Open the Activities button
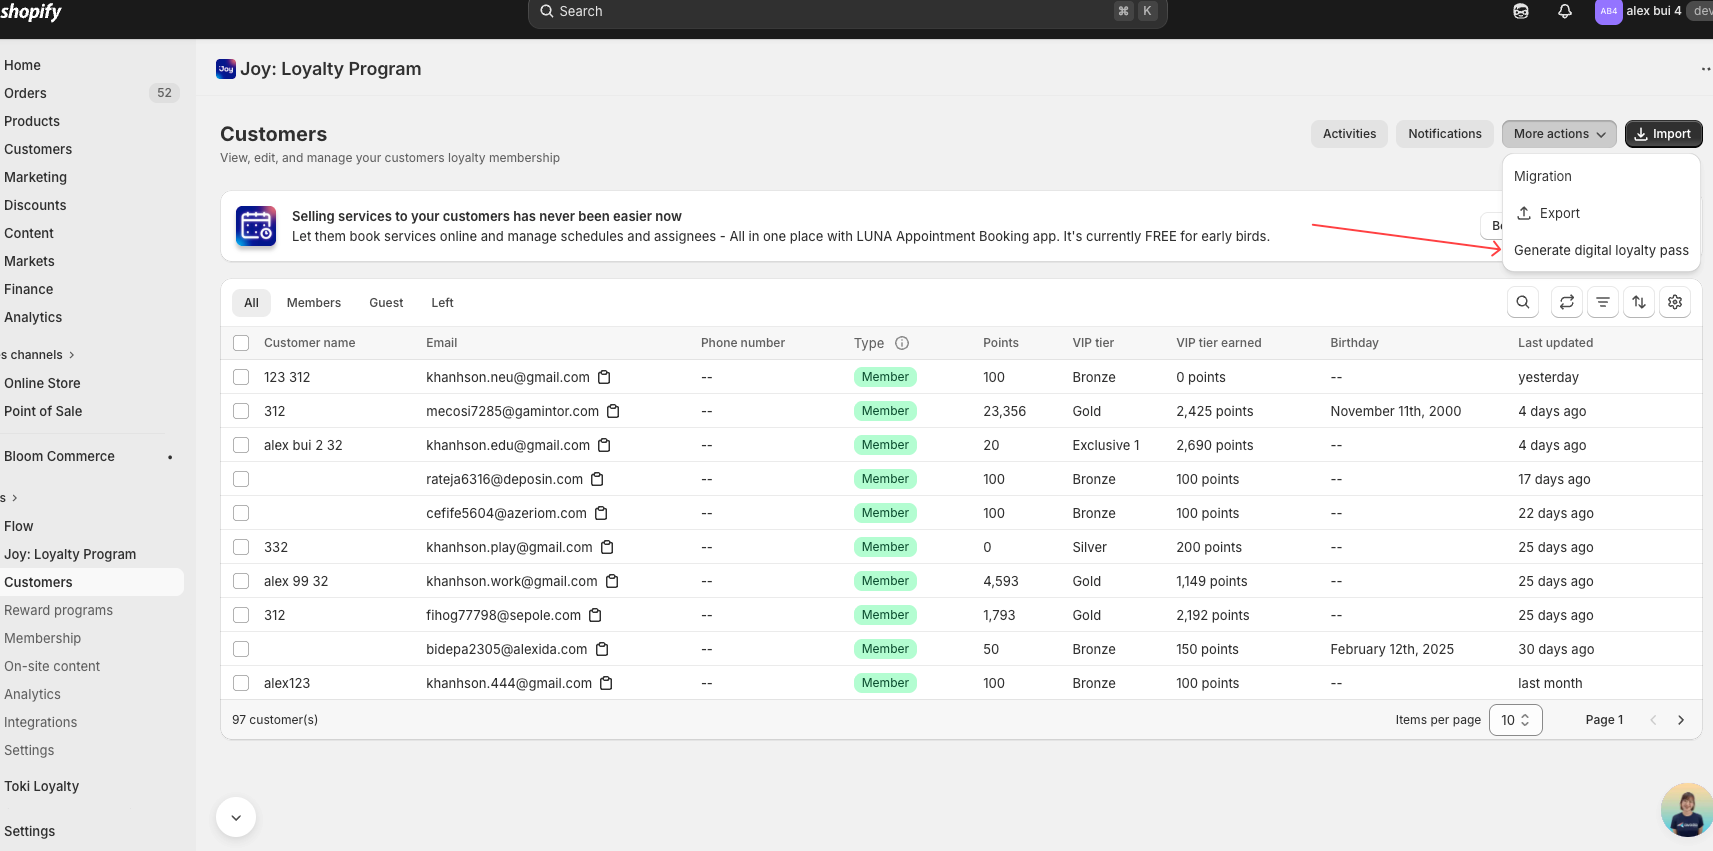 [x=1348, y=134]
